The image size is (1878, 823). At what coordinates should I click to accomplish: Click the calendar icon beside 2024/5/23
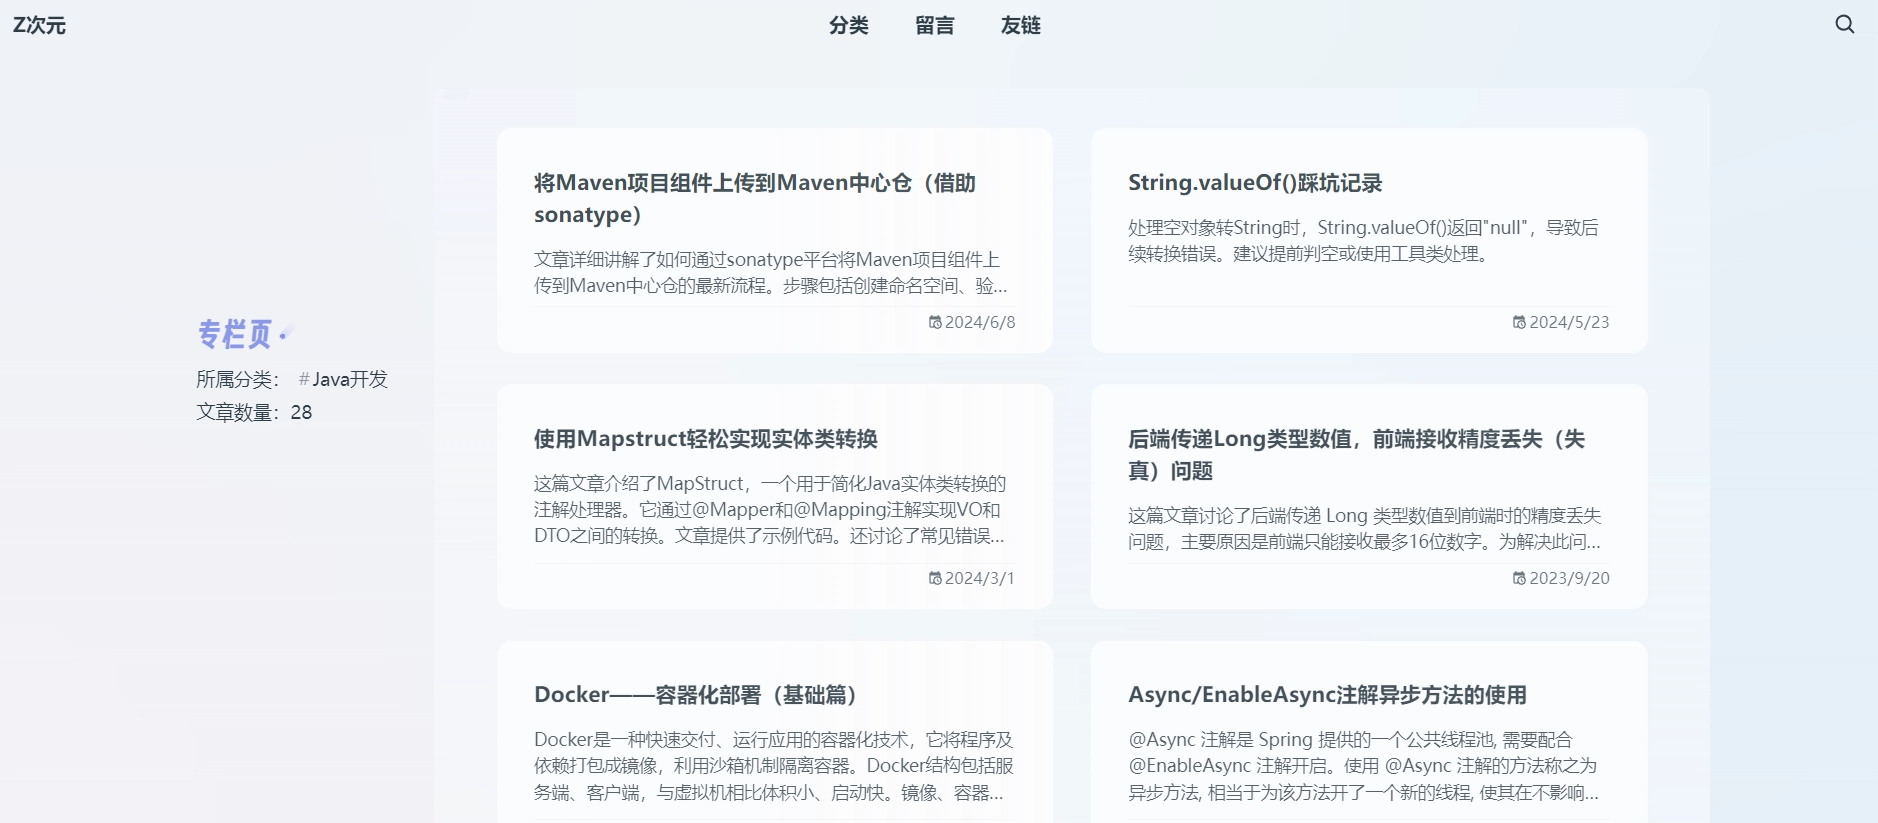coord(1519,322)
